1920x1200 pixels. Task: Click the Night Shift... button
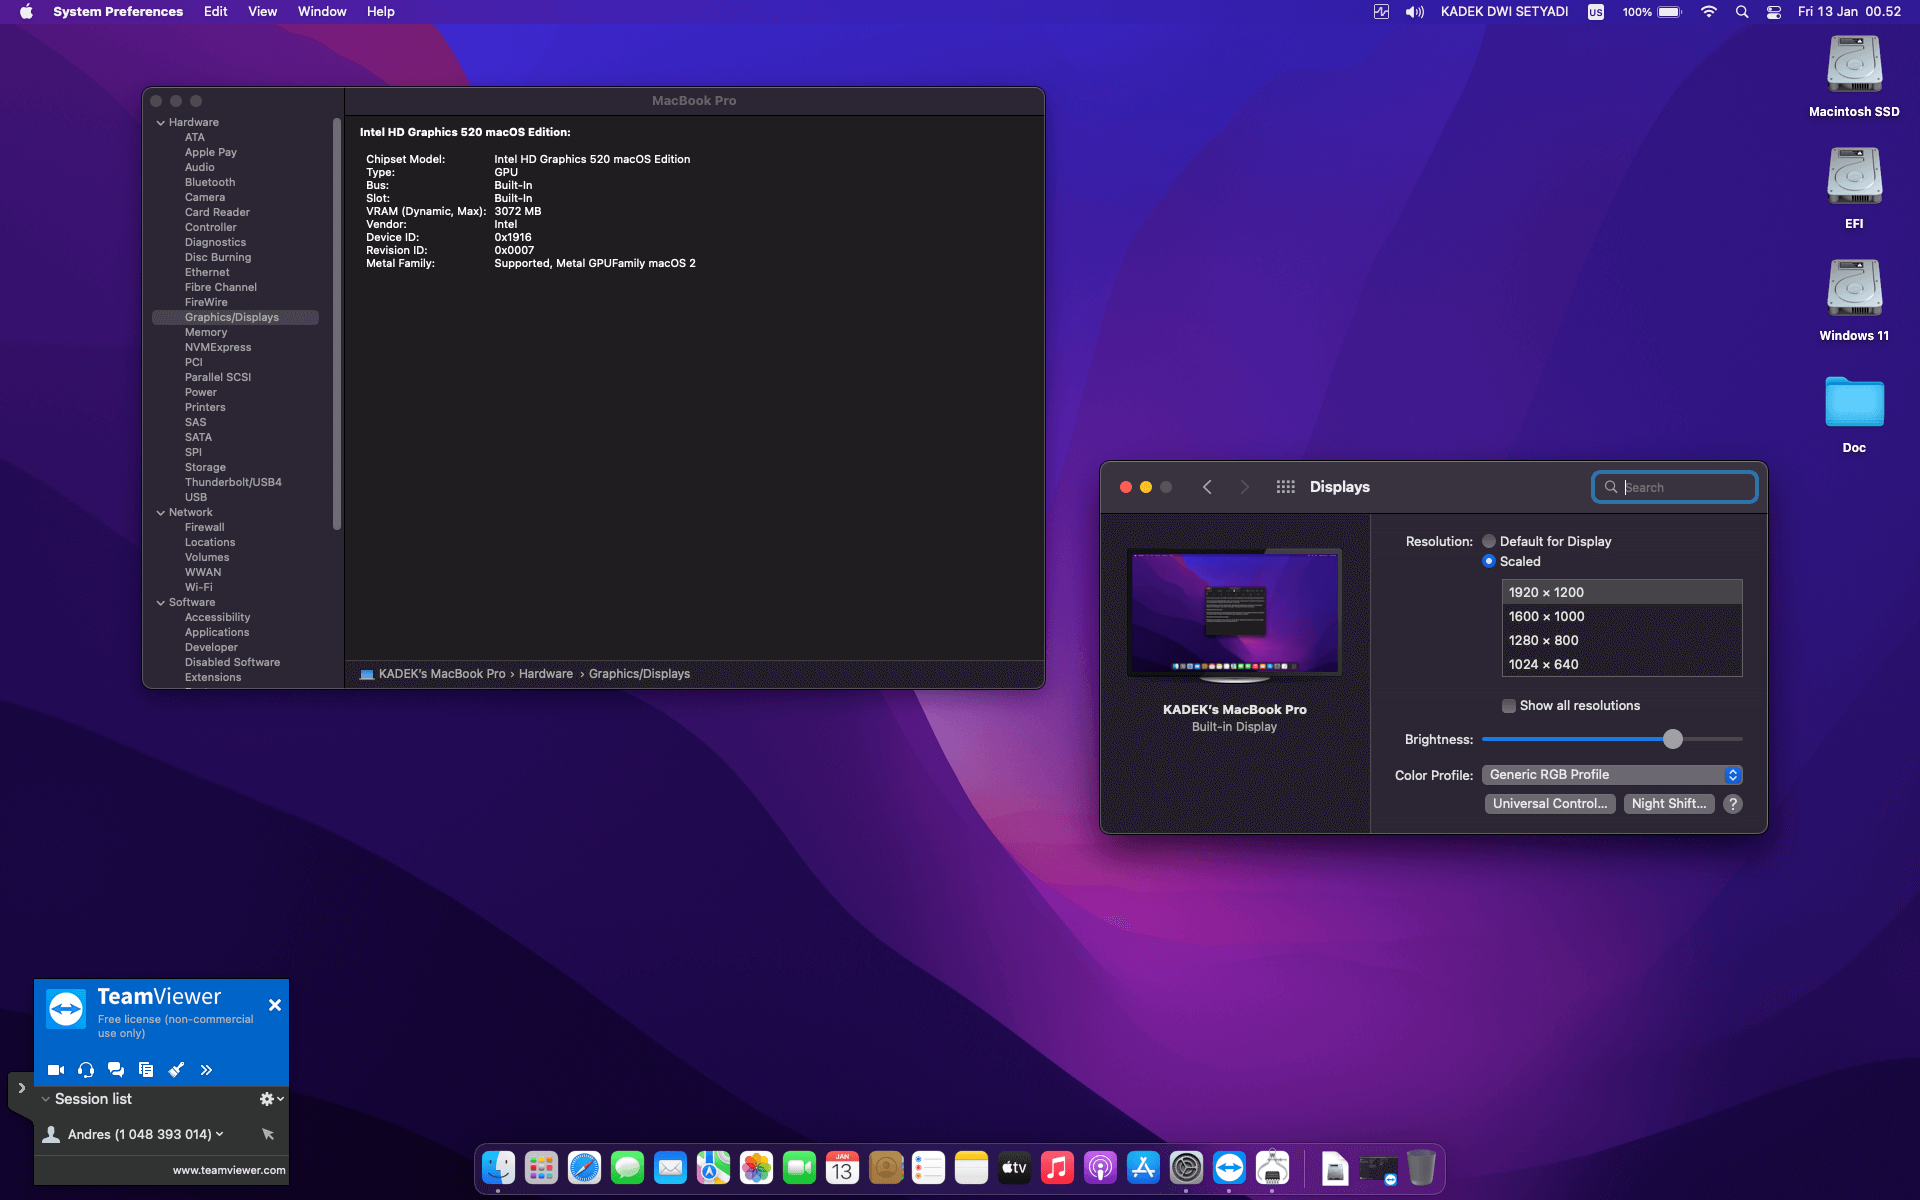(x=1668, y=804)
